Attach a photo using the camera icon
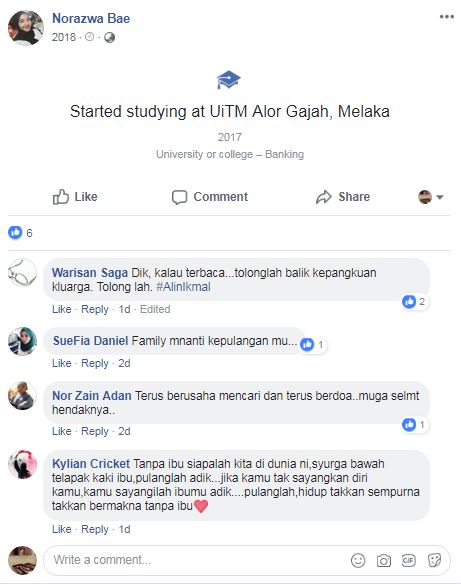461x584 pixels. click(384, 561)
